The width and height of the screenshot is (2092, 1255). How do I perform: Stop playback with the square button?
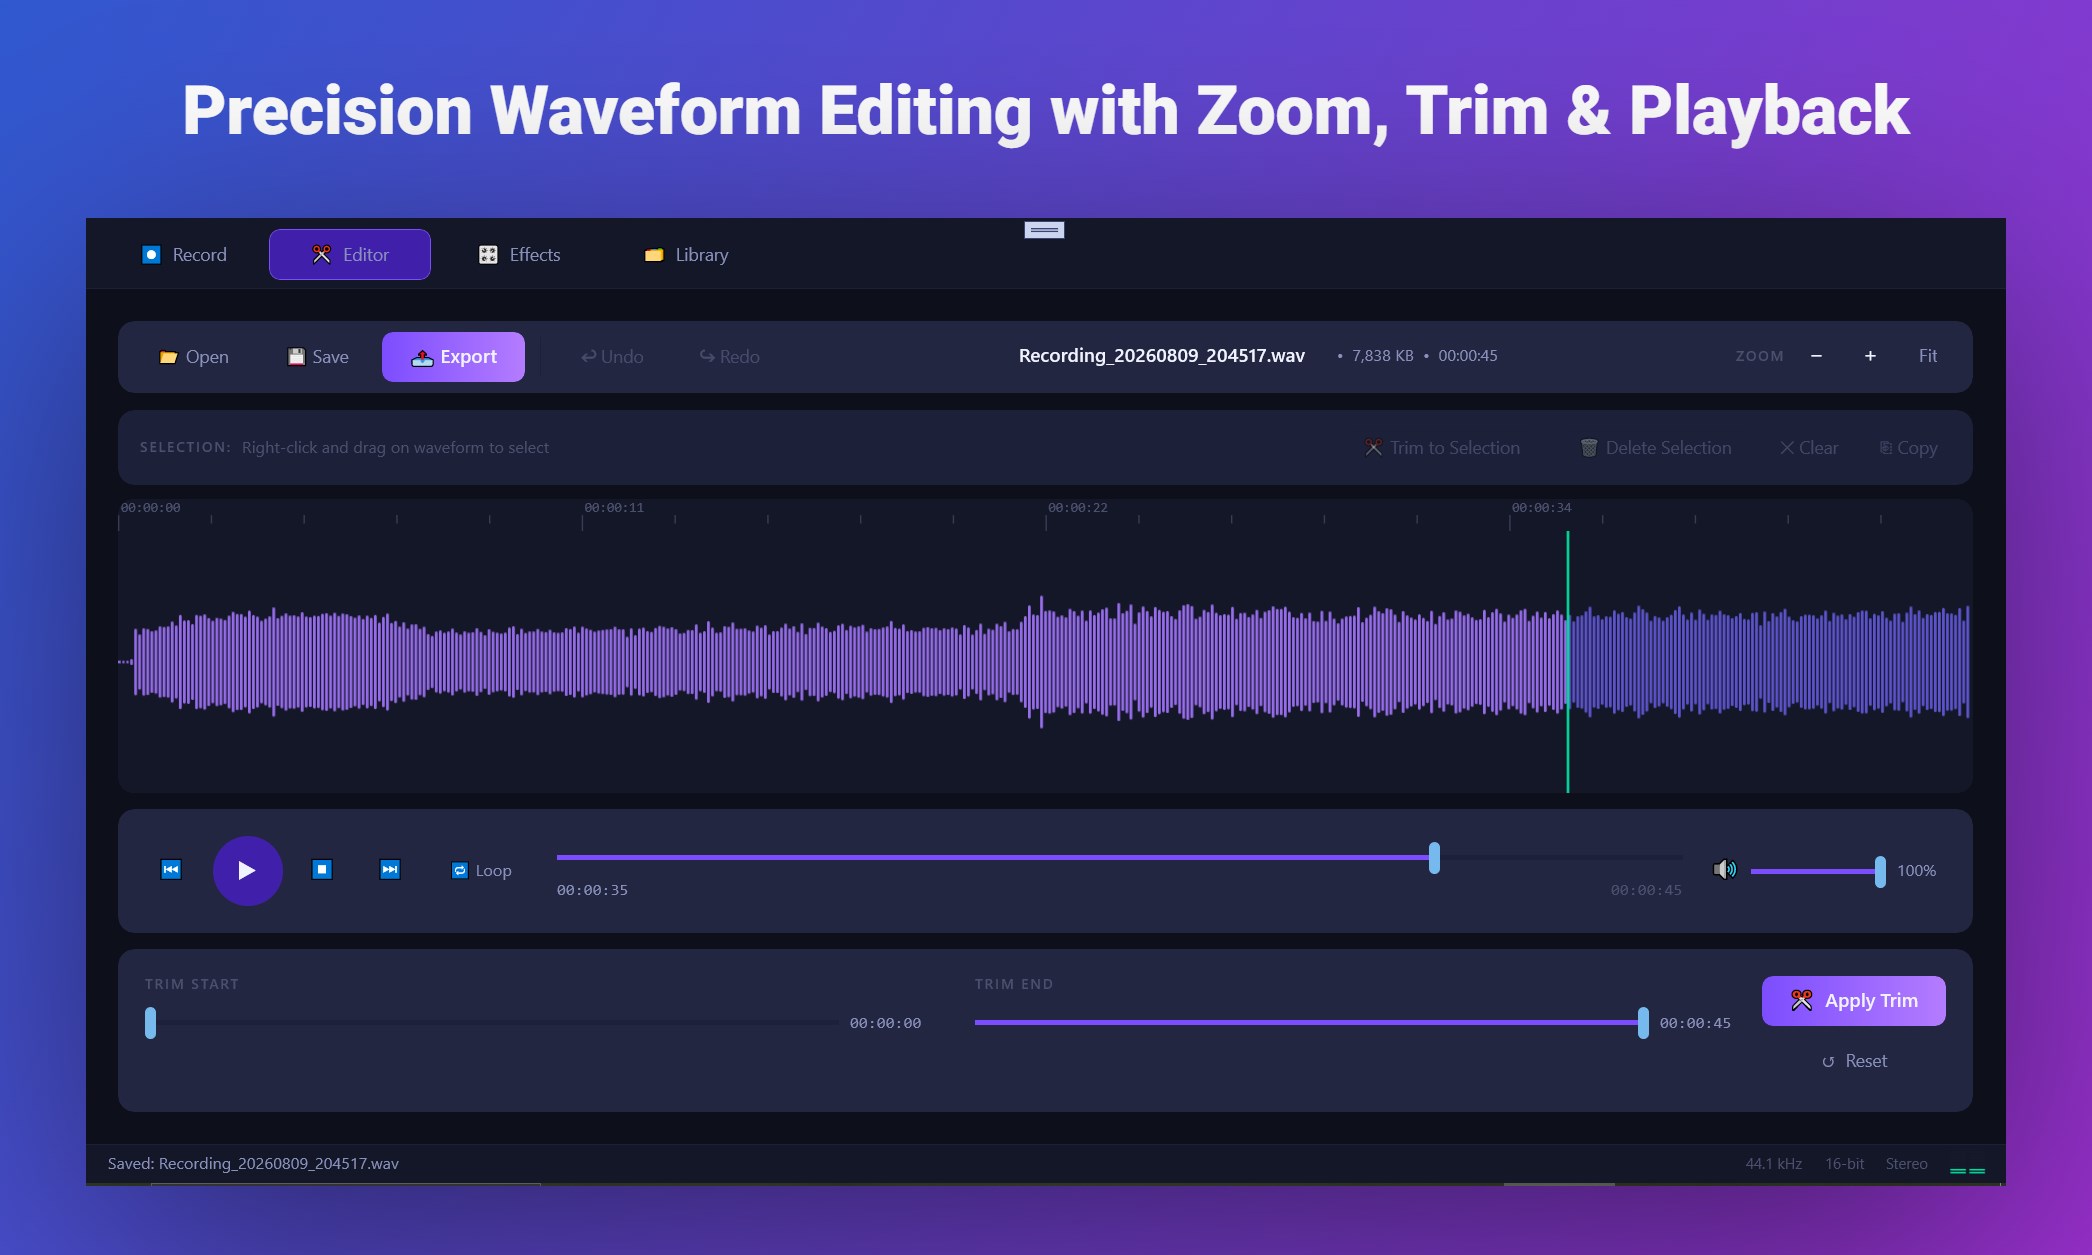click(322, 870)
